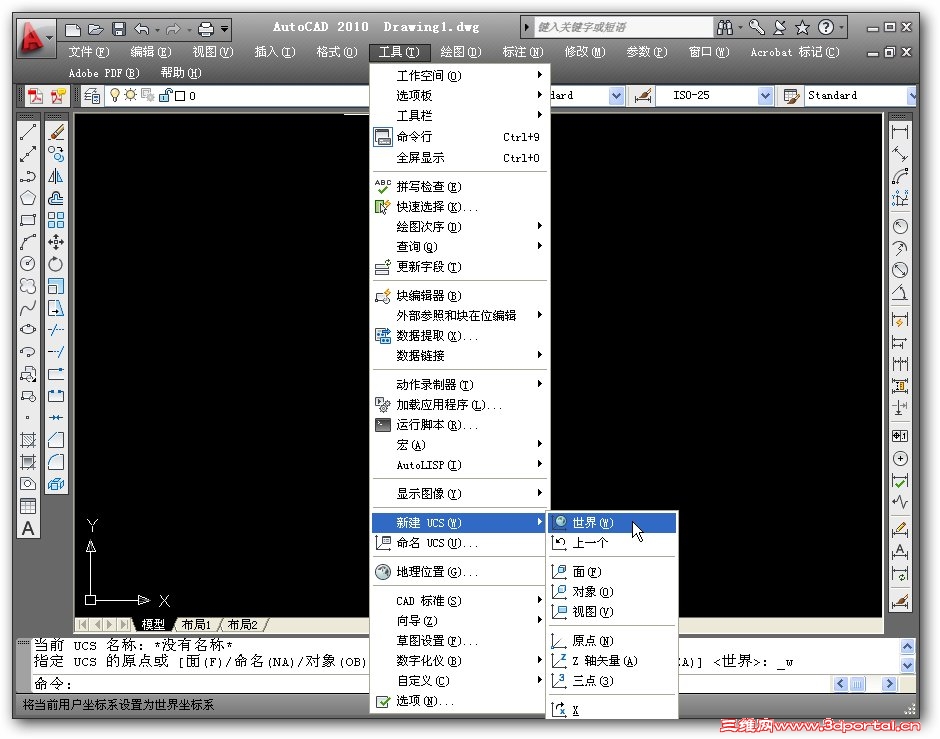The width and height of the screenshot is (940, 739).
Task: Click the layer 0 color swatch
Action: pos(180,96)
